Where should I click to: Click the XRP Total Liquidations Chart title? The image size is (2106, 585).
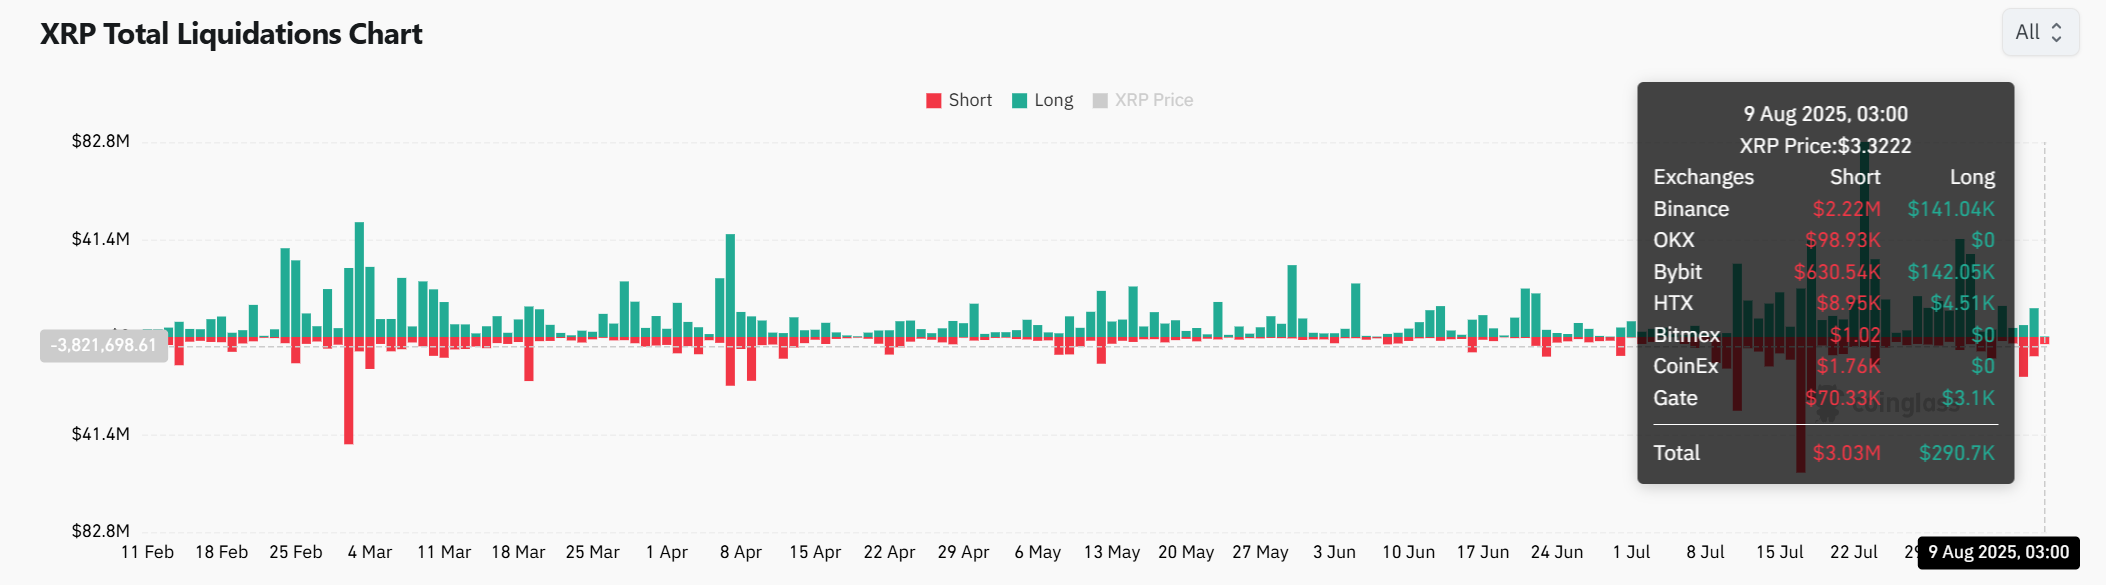pyautogui.click(x=231, y=34)
